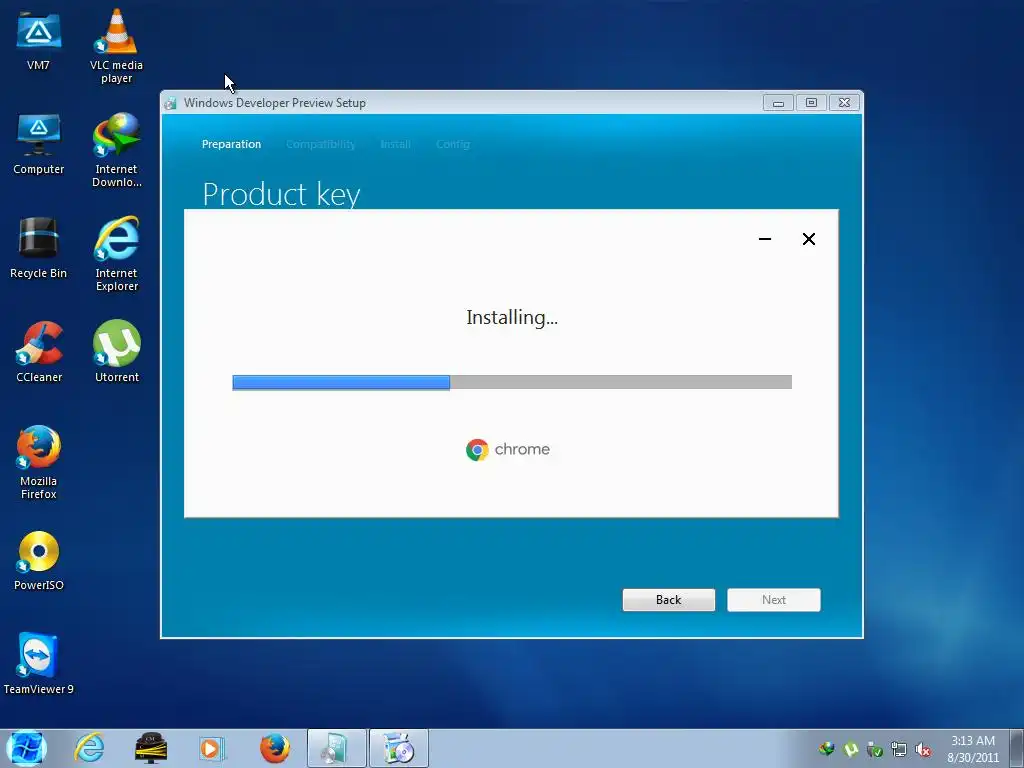Open TeamViewer 9 desktop shortcut
This screenshot has height=768, width=1024.
click(x=39, y=663)
